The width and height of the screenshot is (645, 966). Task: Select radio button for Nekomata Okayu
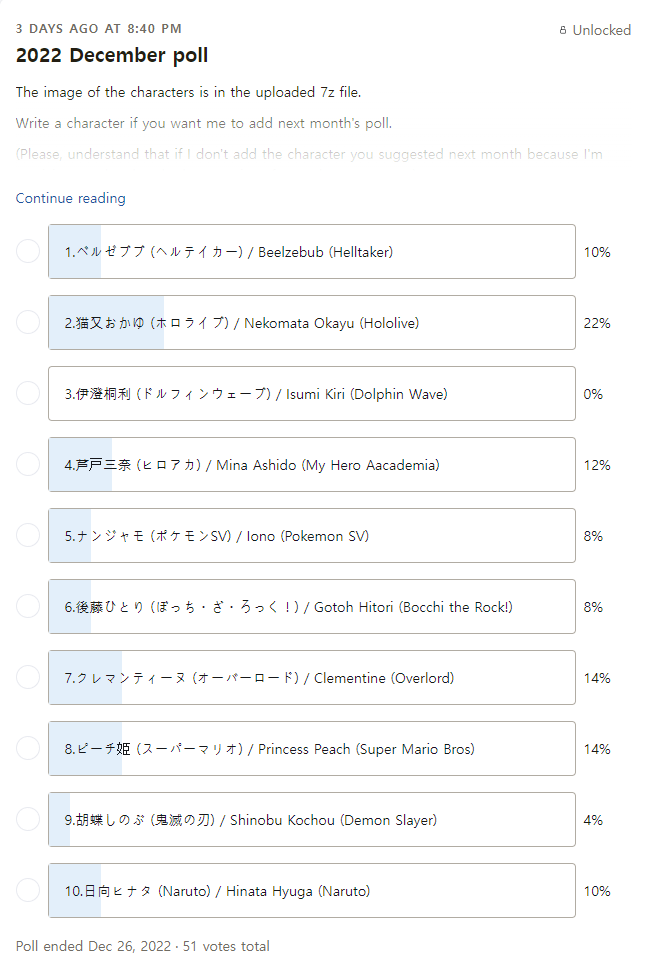(x=28, y=322)
